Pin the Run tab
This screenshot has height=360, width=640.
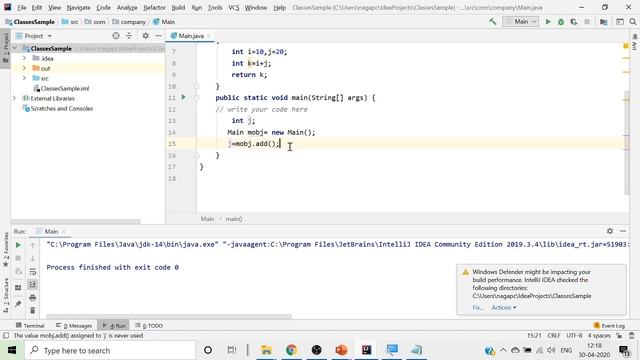[x=18, y=304]
